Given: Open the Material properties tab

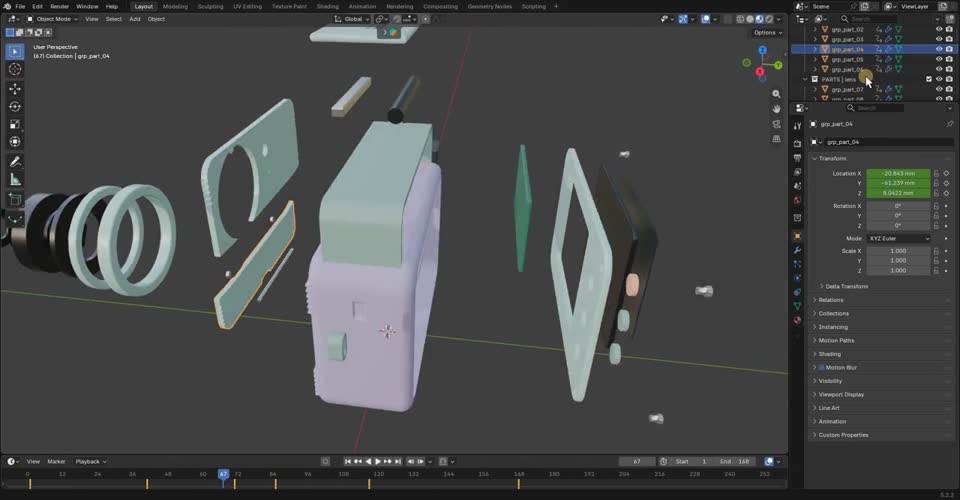Looking at the screenshot, I should [x=797, y=320].
